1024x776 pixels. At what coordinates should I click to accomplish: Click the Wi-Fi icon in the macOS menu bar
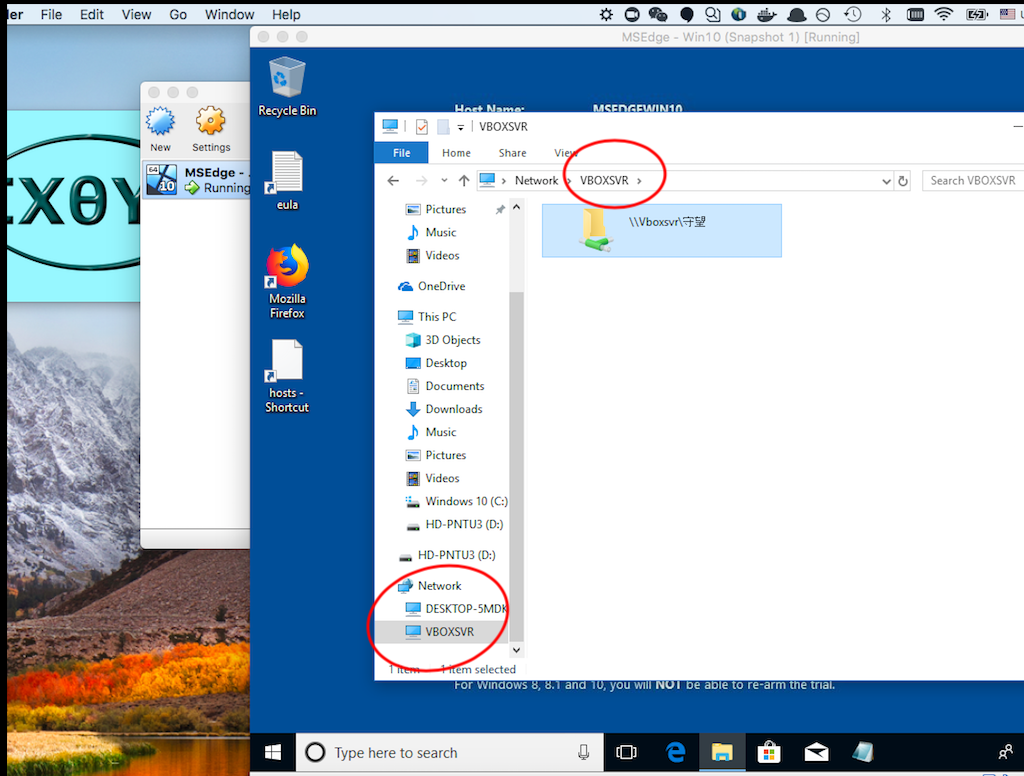tap(944, 14)
